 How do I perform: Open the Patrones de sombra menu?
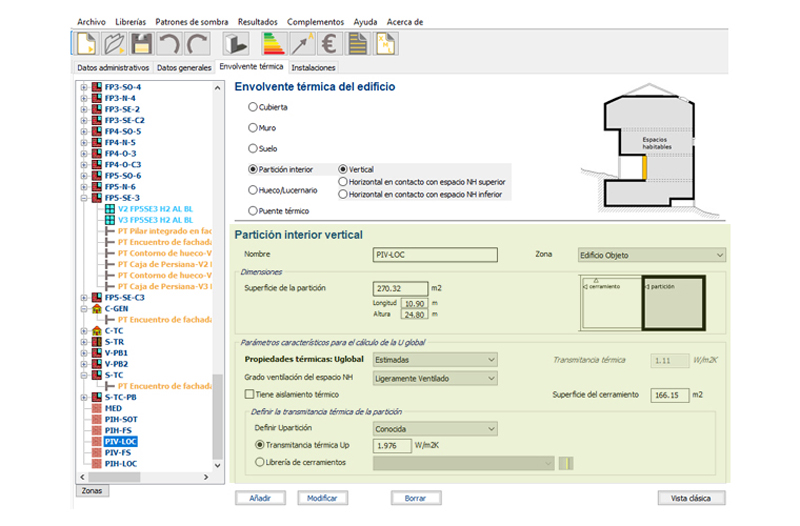(192, 22)
